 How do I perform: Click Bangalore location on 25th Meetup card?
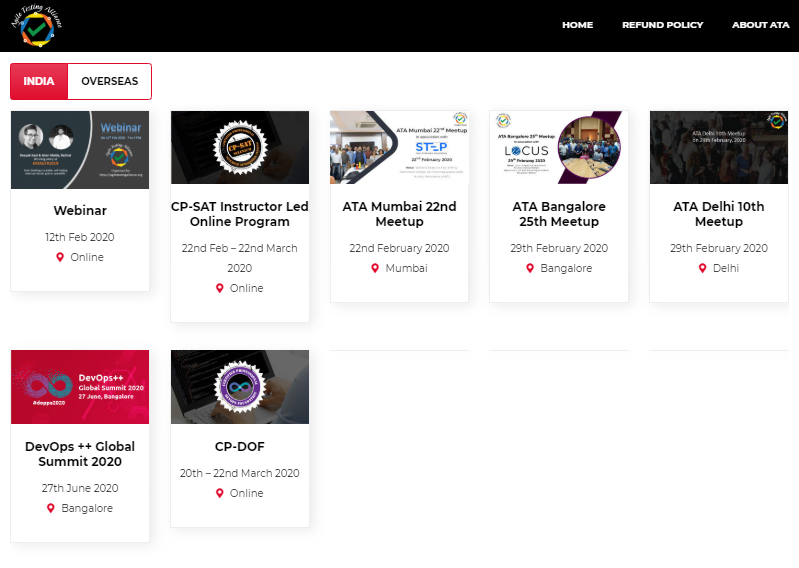(x=566, y=268)
